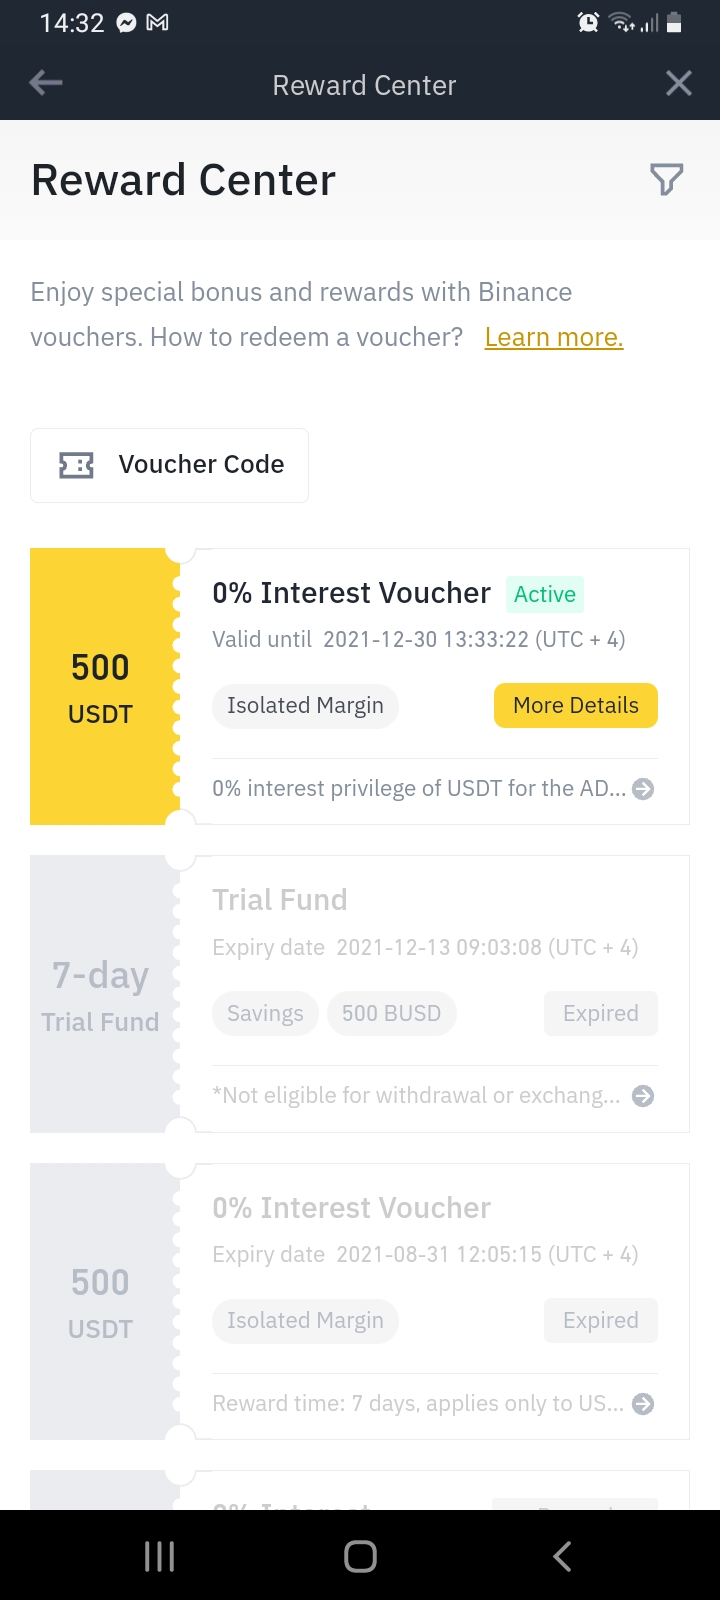
Task: Tap the Isolated Margin tag on active voucher
Action: [305, 706]
